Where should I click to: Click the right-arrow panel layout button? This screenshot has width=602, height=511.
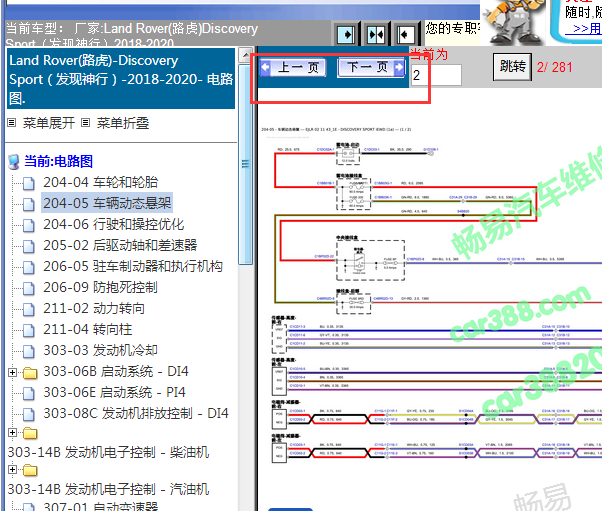coord(347,35)
